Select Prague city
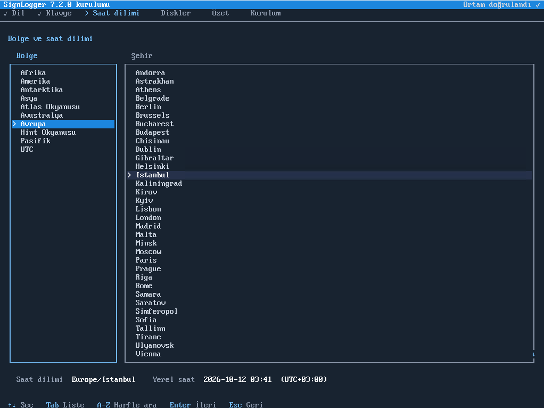 [330, 269]
